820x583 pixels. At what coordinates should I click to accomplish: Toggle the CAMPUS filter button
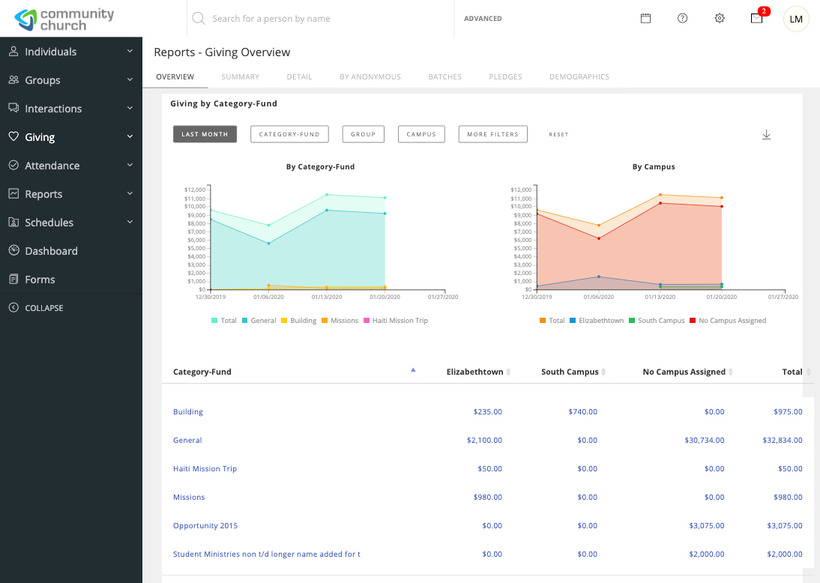pos(421,133)
